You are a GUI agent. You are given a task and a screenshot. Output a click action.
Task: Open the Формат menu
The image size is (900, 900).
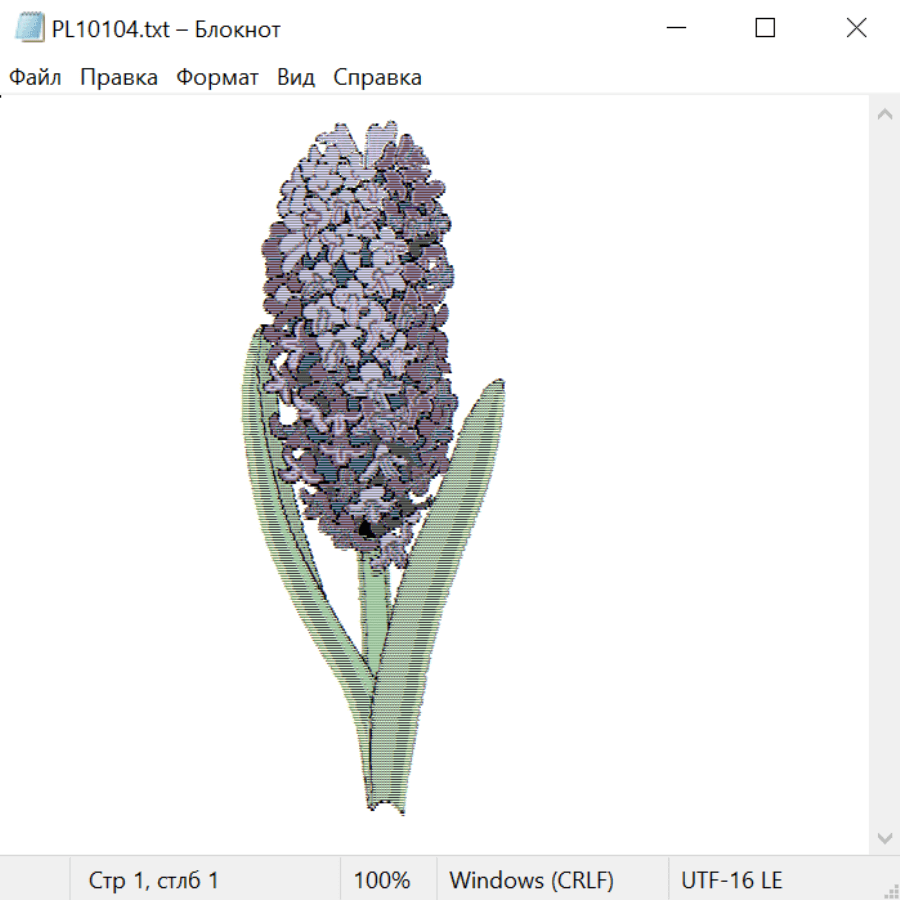(217, 77)
